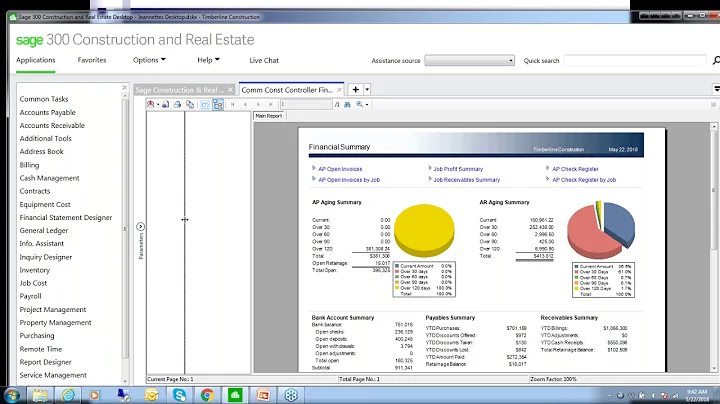Select Common Tasks in the sidebar

(x=44, y=99)
